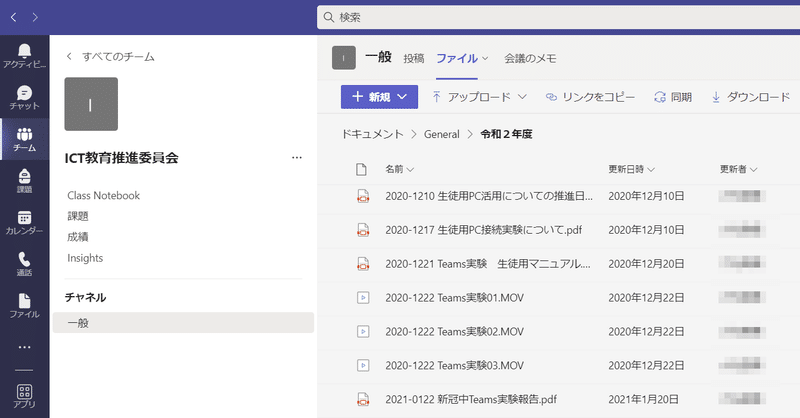Open the Files (ファイル) sidebar icon
Viewport: 800px width, 418px height.
24,306
